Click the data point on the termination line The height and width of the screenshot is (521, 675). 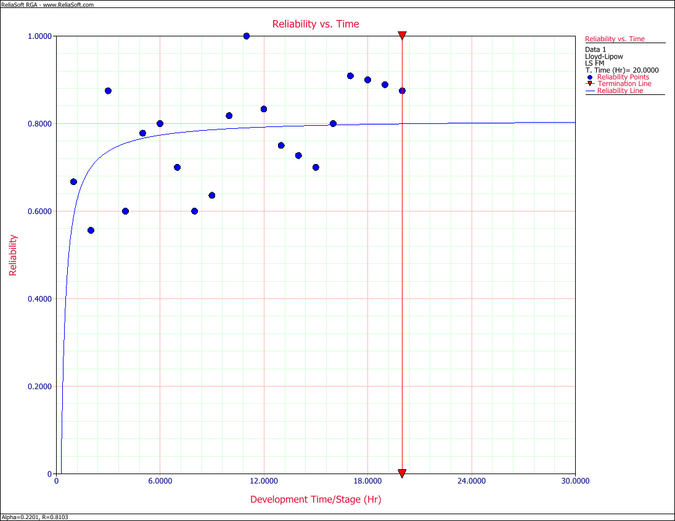point(402,91)
